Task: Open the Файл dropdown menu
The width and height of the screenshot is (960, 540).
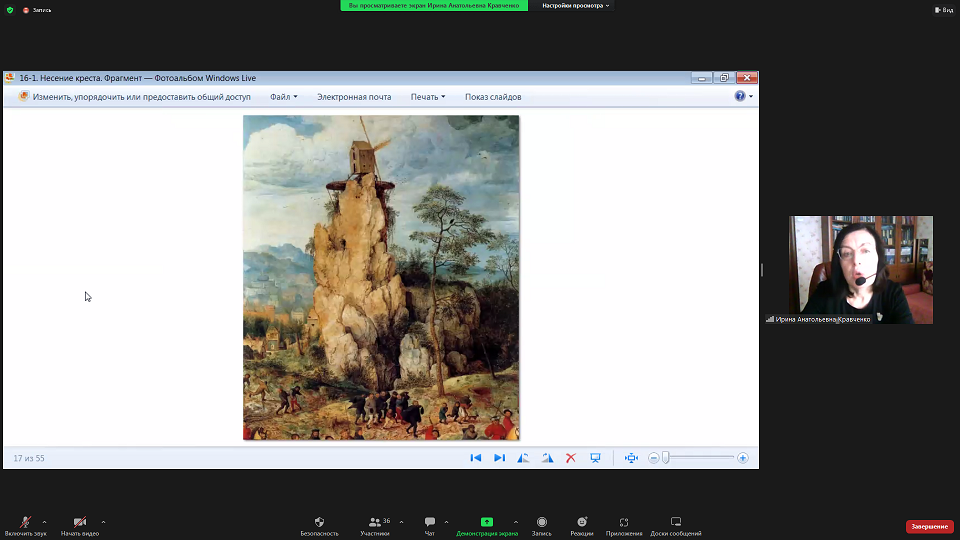Action: click(x=283, y=97)
